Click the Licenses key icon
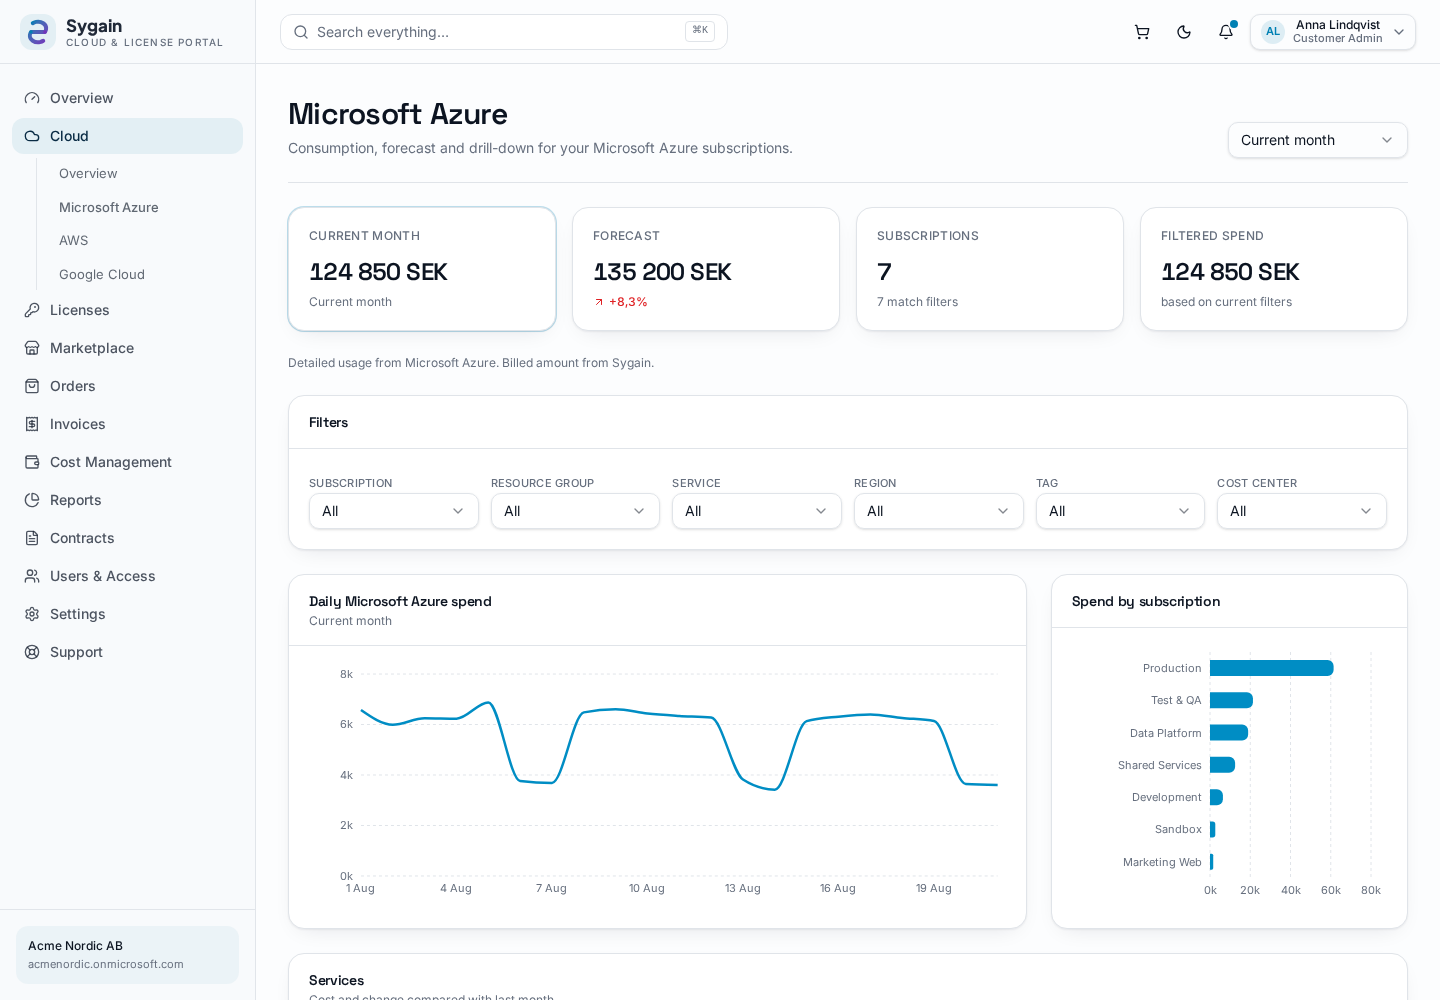The image size is (1440, 1000). point(32,310)
